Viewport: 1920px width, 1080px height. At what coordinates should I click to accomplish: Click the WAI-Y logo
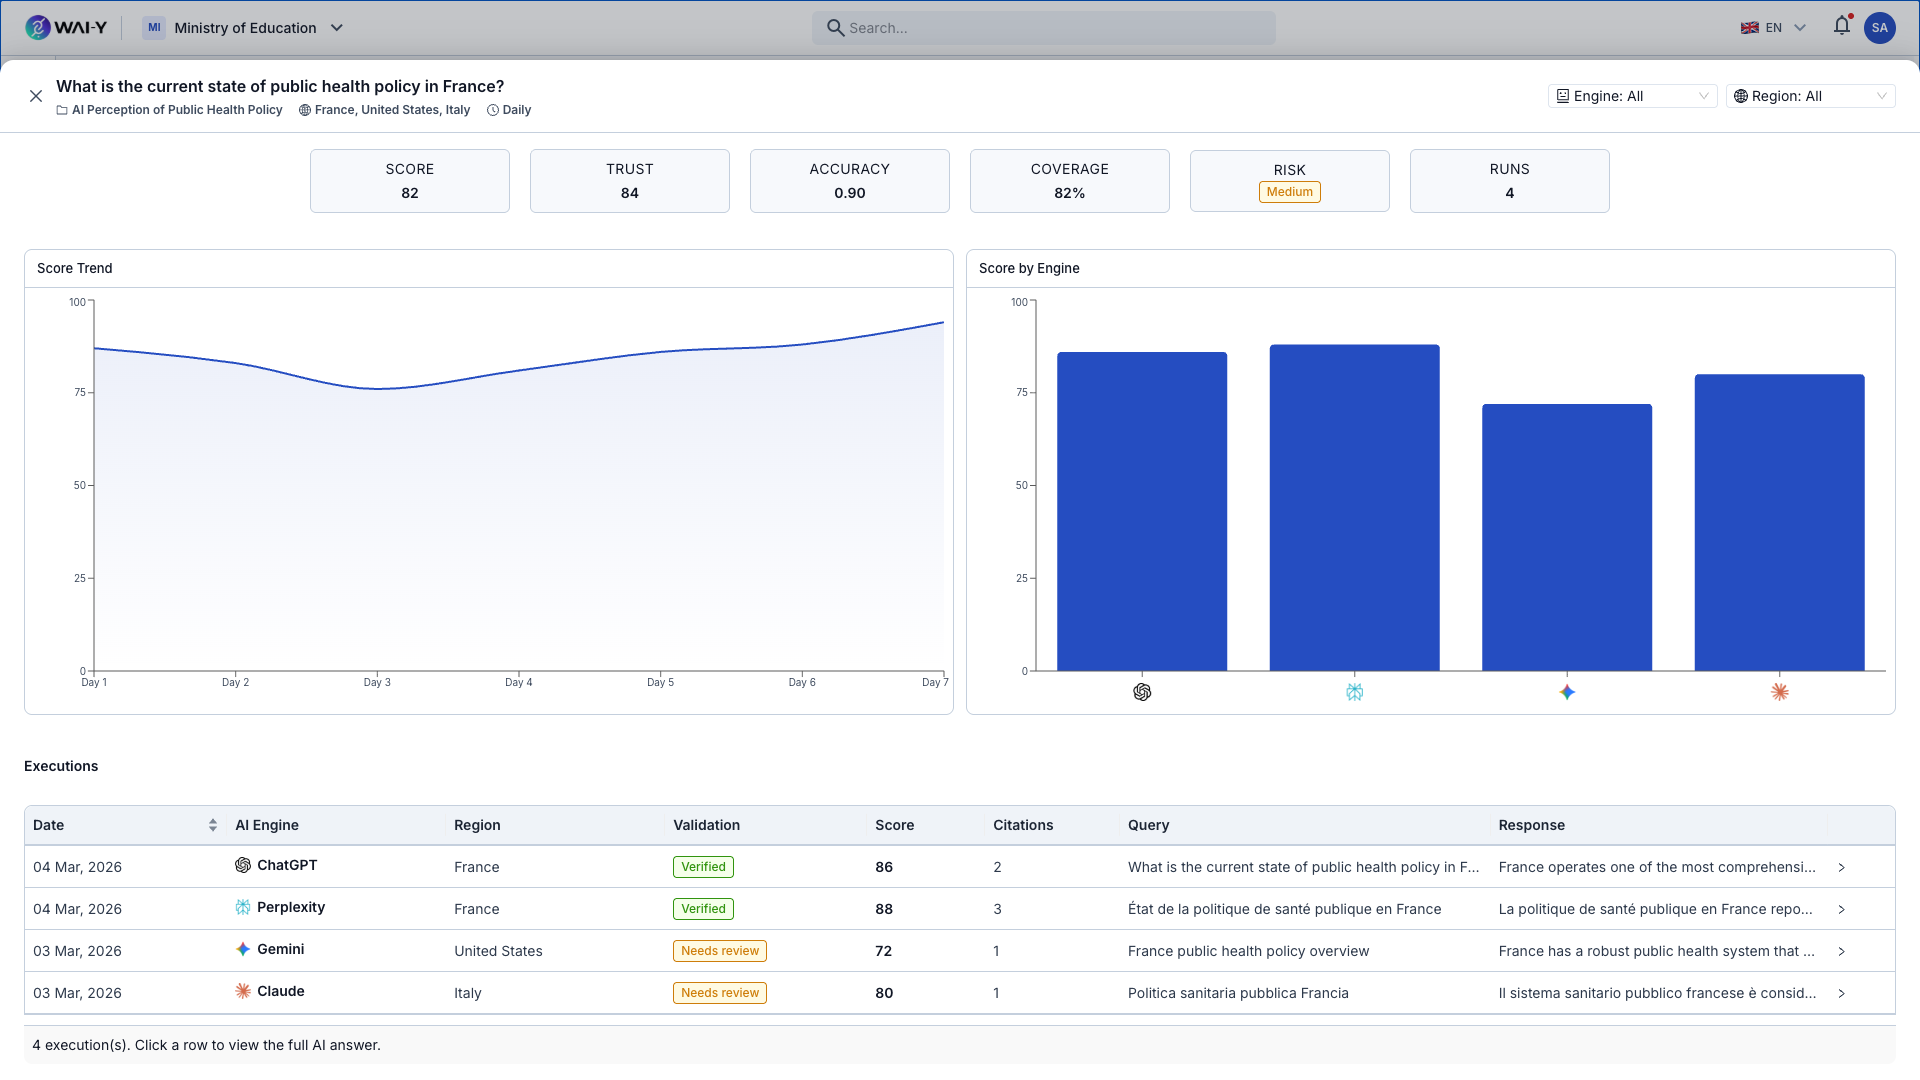(x=66, y=27)
